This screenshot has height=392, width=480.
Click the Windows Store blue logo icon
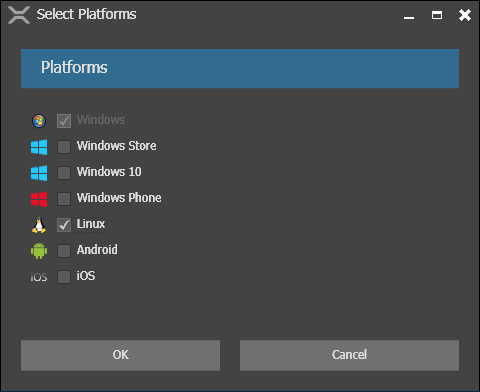(39, 147)
